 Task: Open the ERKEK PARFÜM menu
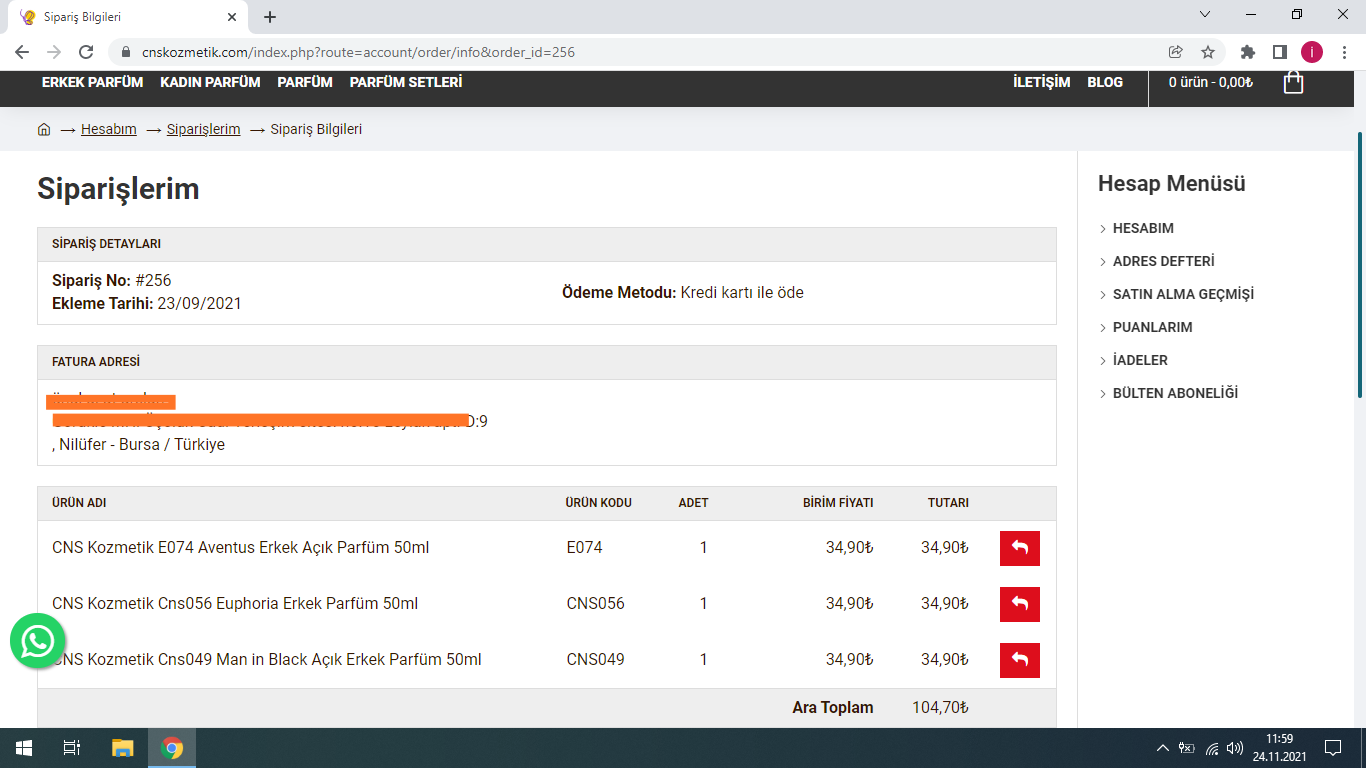coord(92,82)
